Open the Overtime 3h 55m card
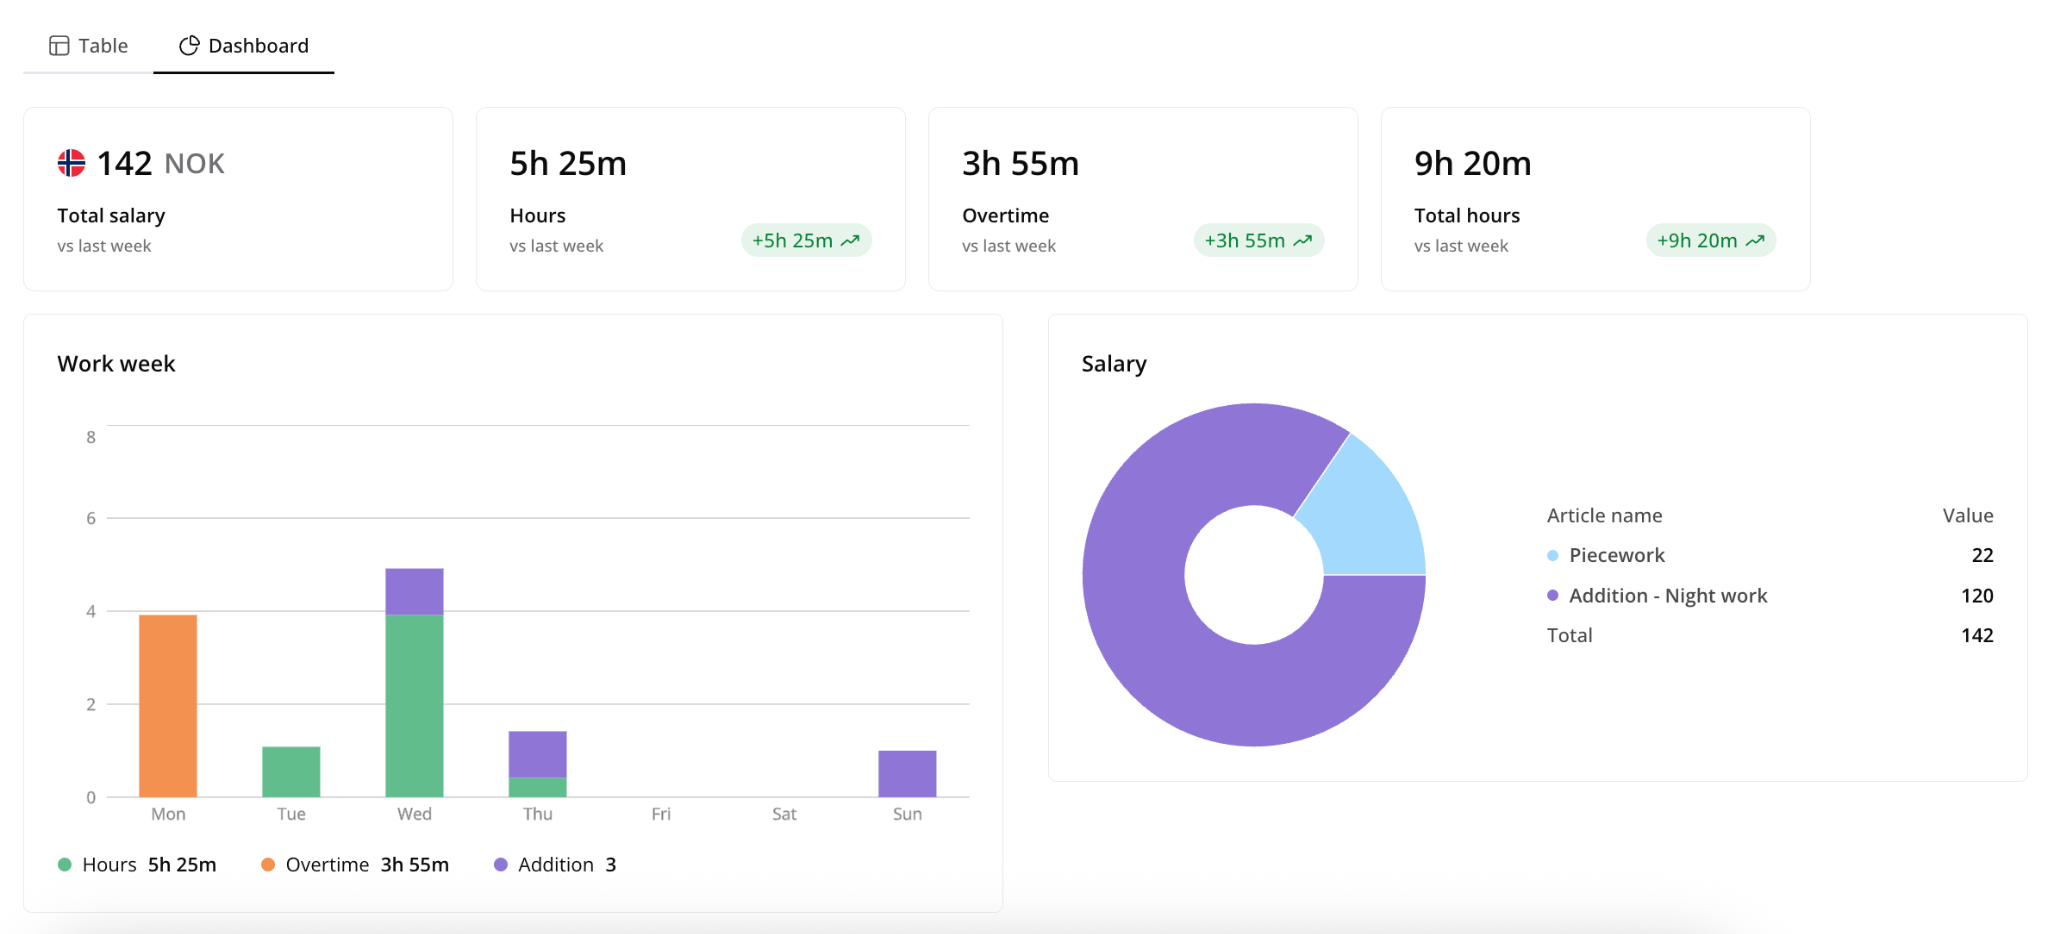The height and width of the screenshot is (934, 2048). [x=1143, y=199]
